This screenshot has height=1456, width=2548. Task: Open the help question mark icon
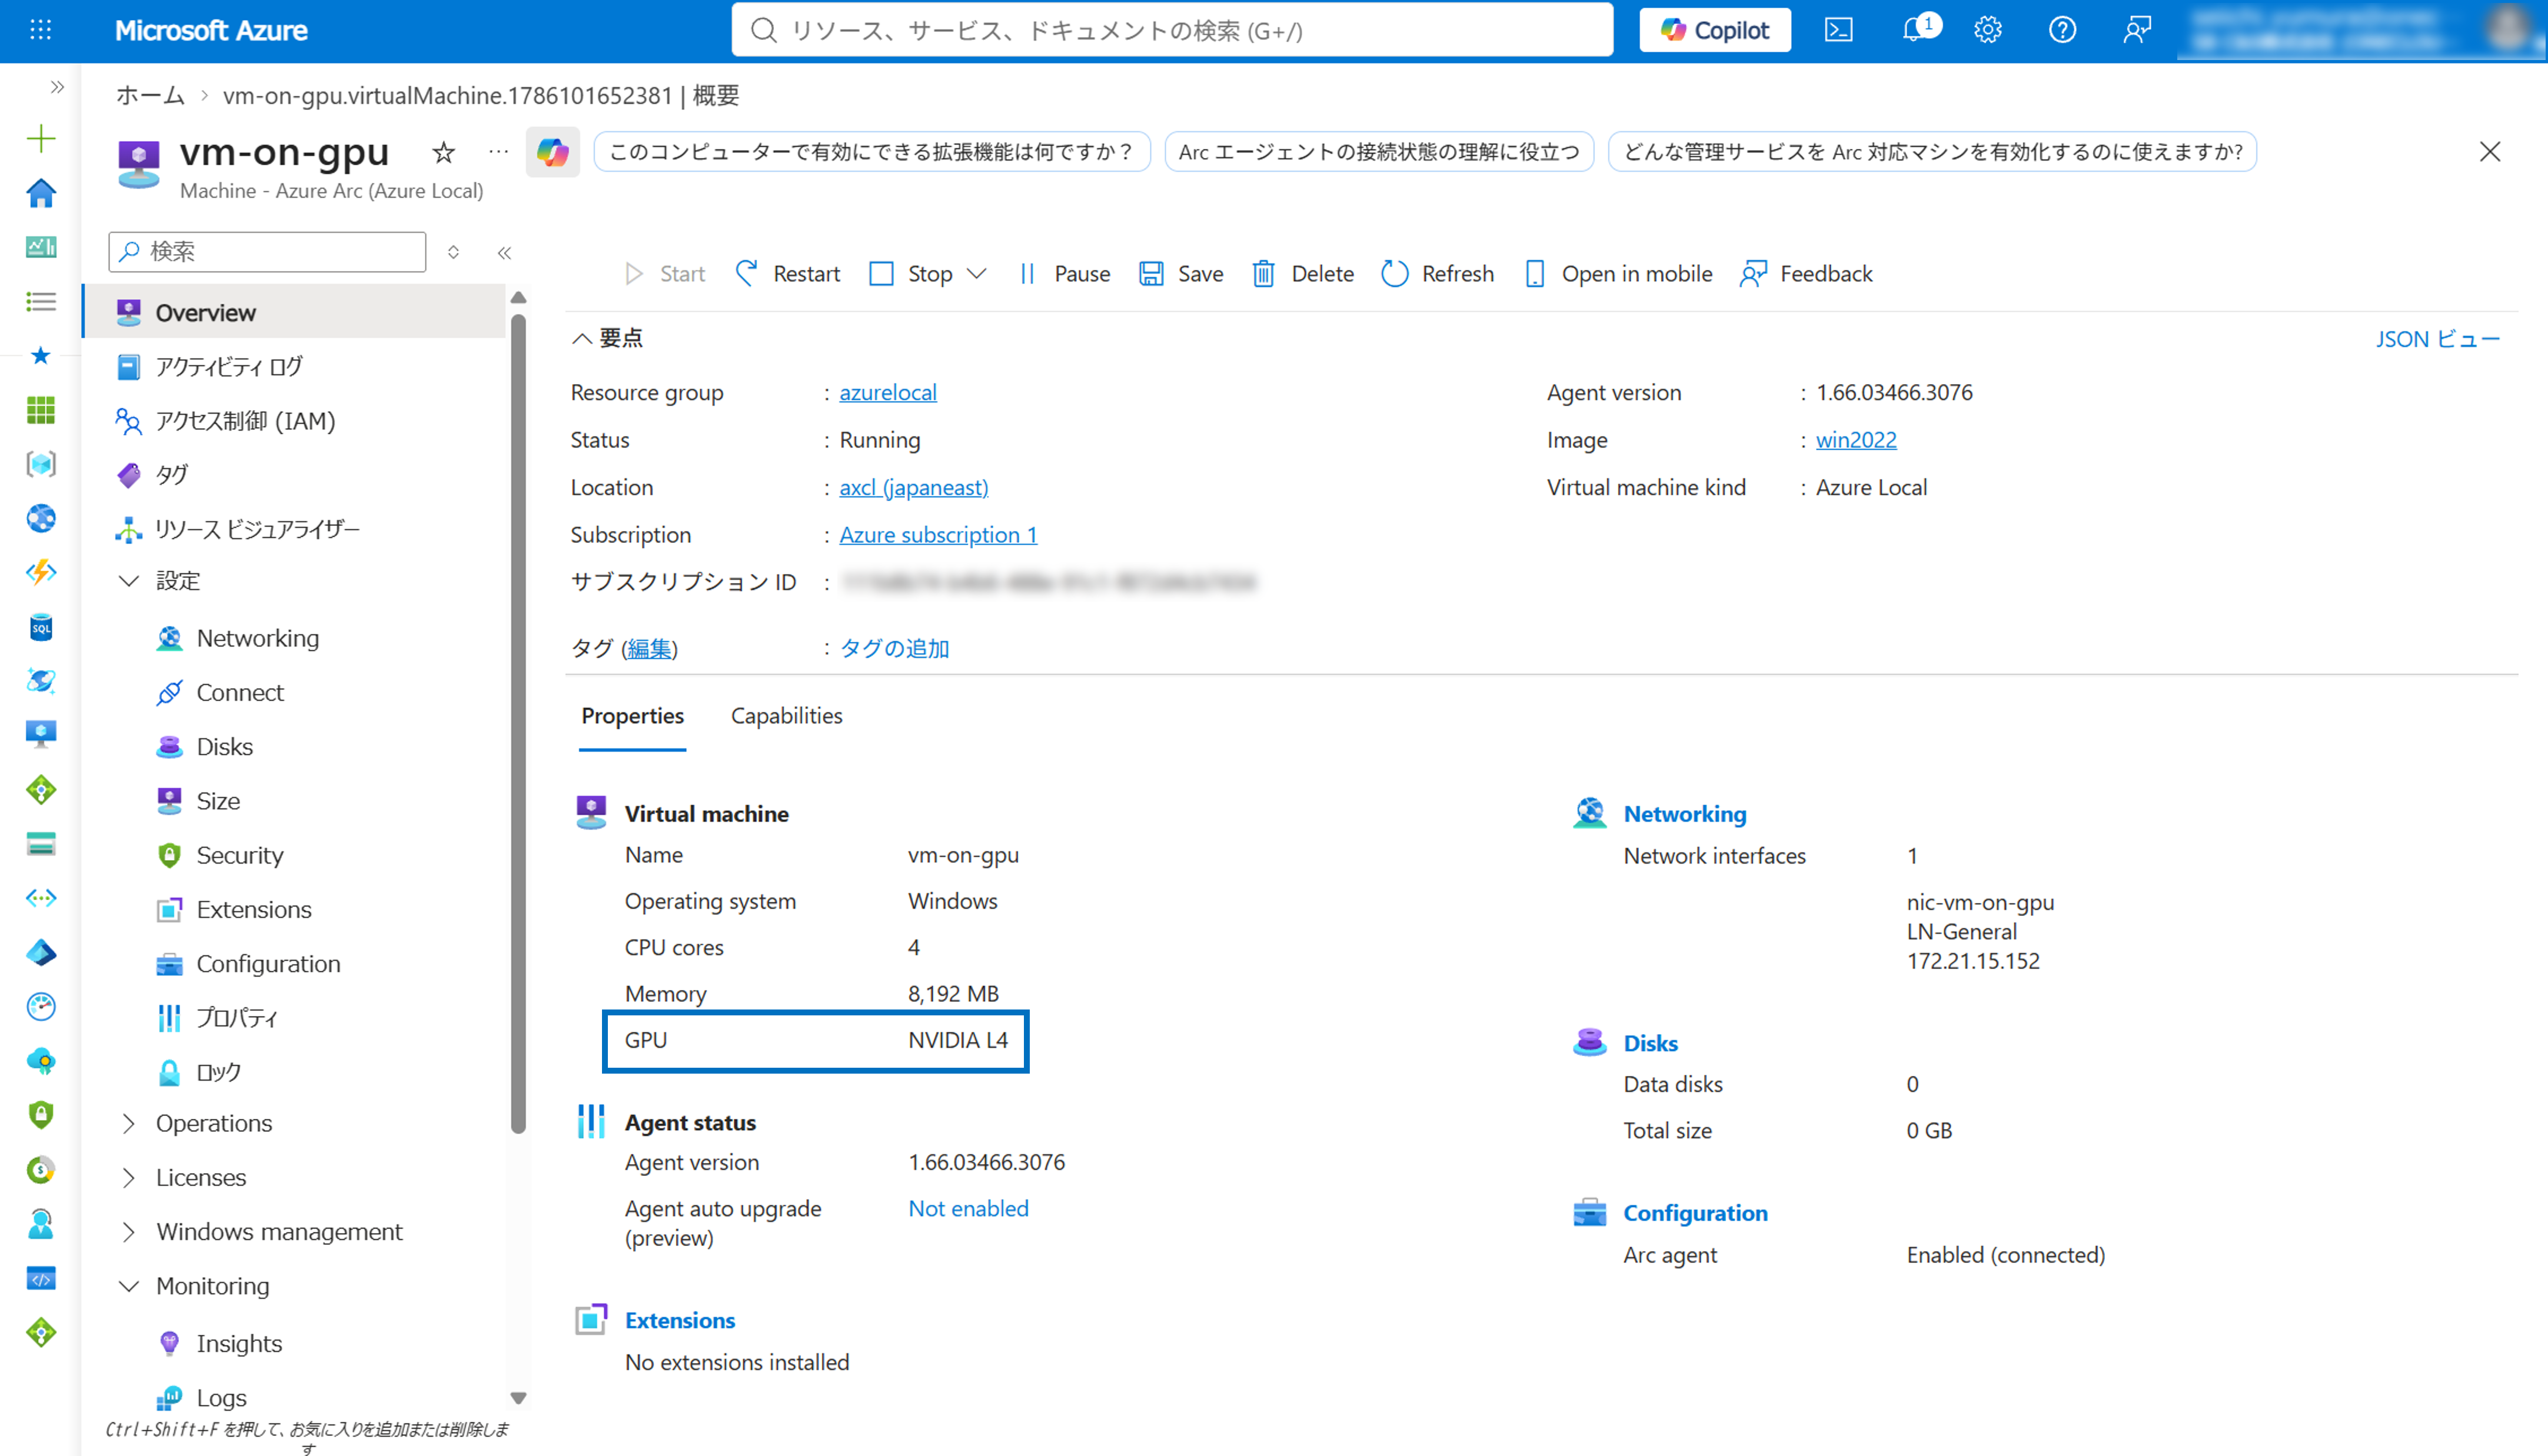point(2062,30)
